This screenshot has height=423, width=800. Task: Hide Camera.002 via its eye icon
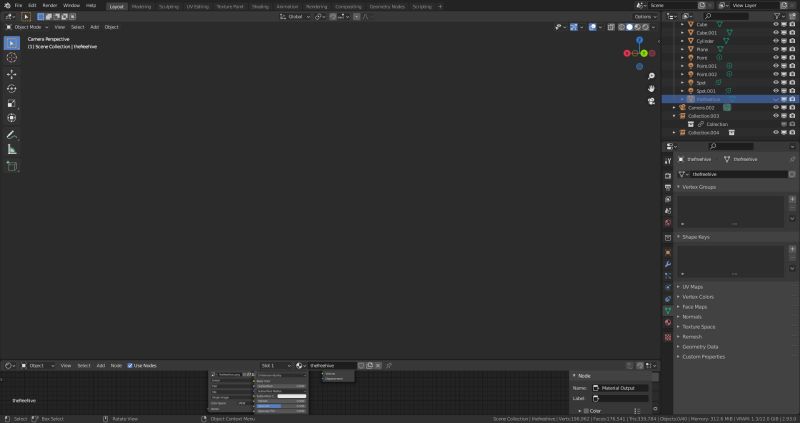[776, 108]
